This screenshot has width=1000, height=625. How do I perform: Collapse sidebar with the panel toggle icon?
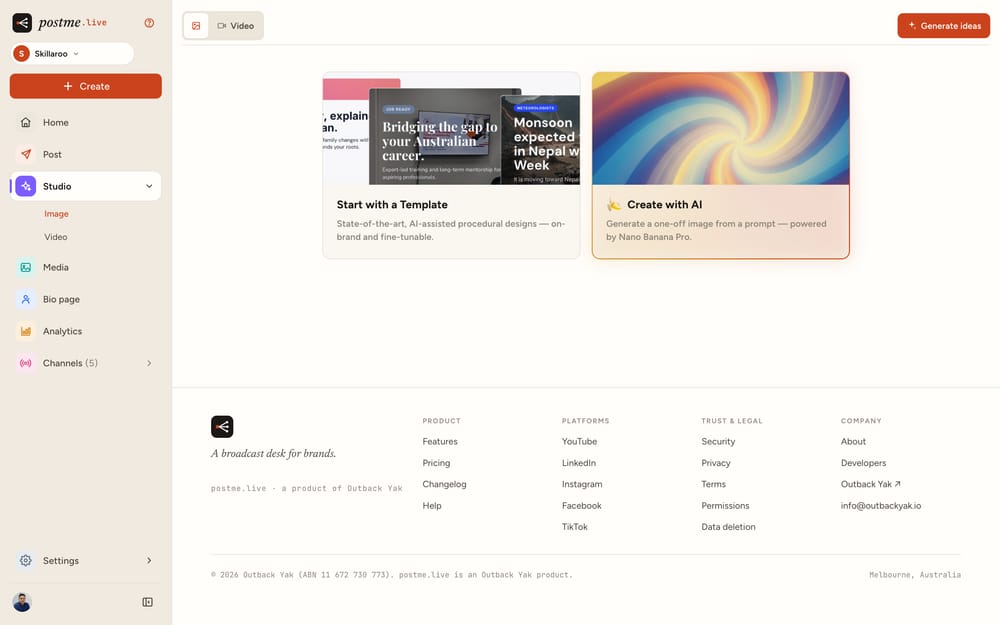[x=147, y=602]
